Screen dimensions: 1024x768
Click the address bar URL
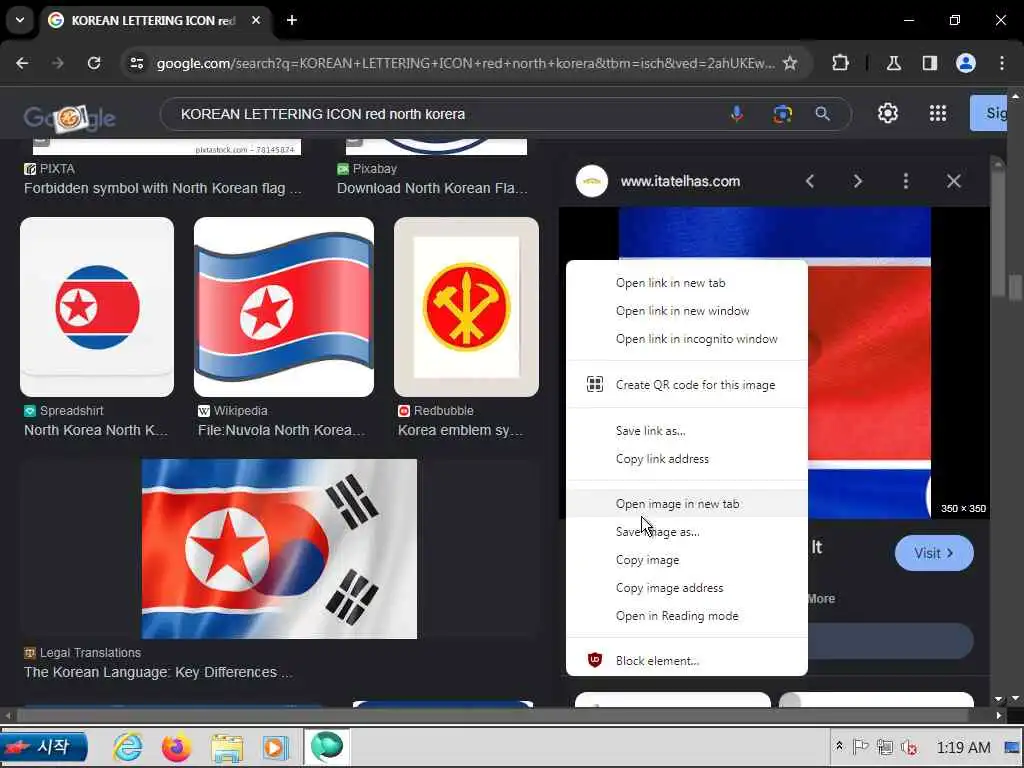(x=465, y=63)
